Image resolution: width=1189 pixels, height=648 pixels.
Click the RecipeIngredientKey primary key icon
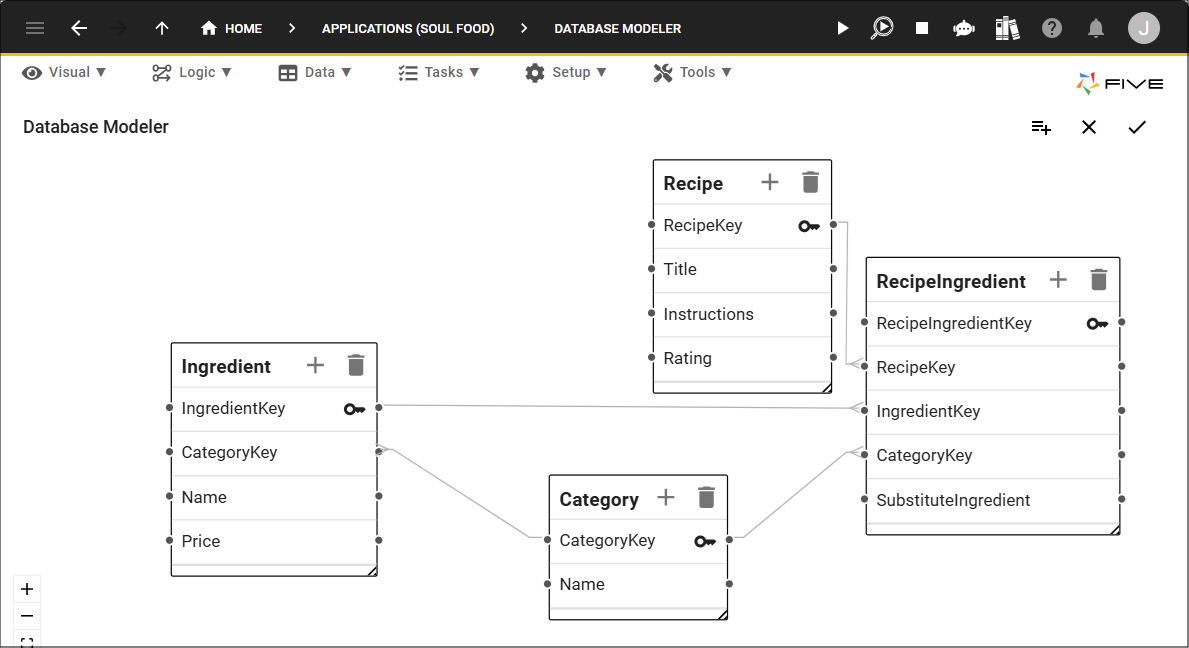click(1097, 324)
